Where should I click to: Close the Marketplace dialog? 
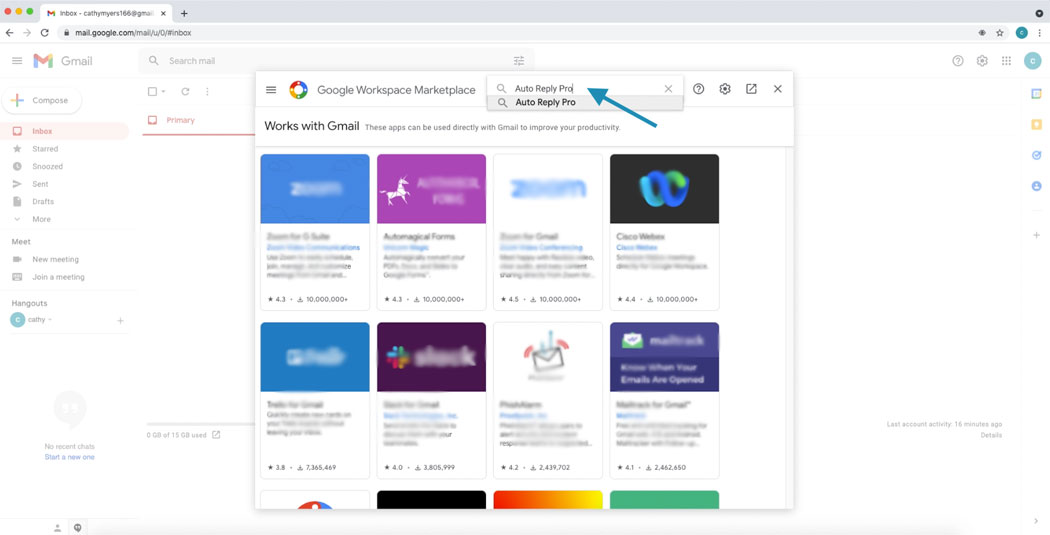tap(777, 89)
